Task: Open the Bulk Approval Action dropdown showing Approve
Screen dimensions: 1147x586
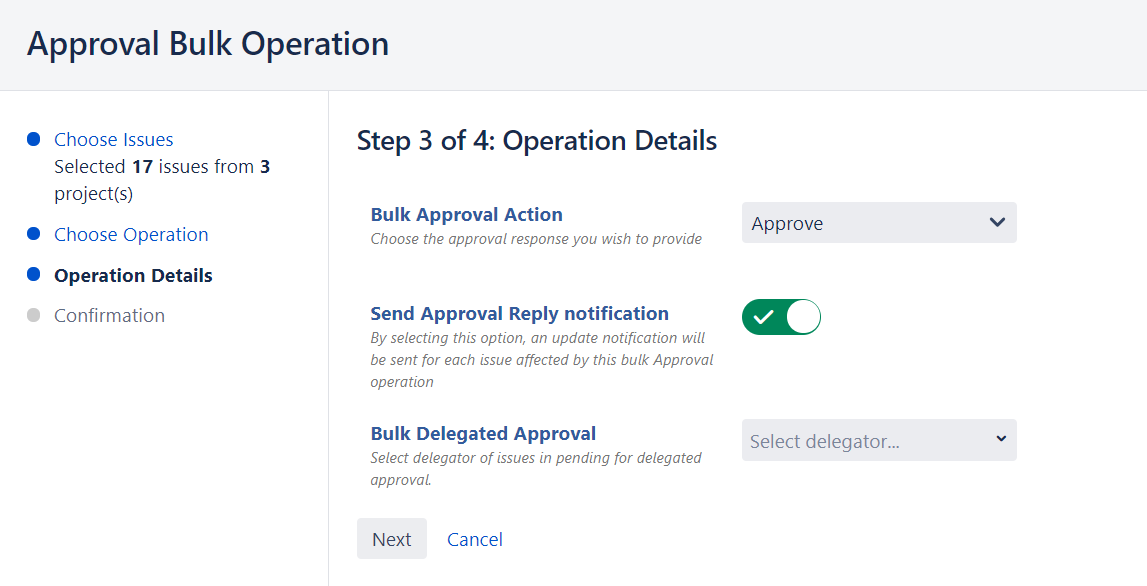Action: tap(878, 223)
